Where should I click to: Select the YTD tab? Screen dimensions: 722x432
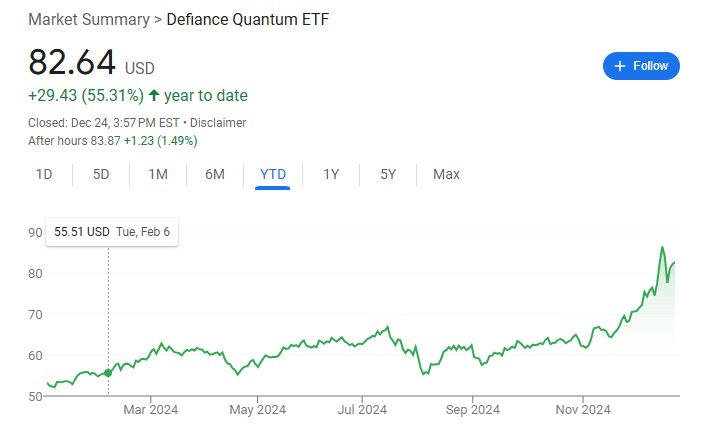(x=273, y=174)
